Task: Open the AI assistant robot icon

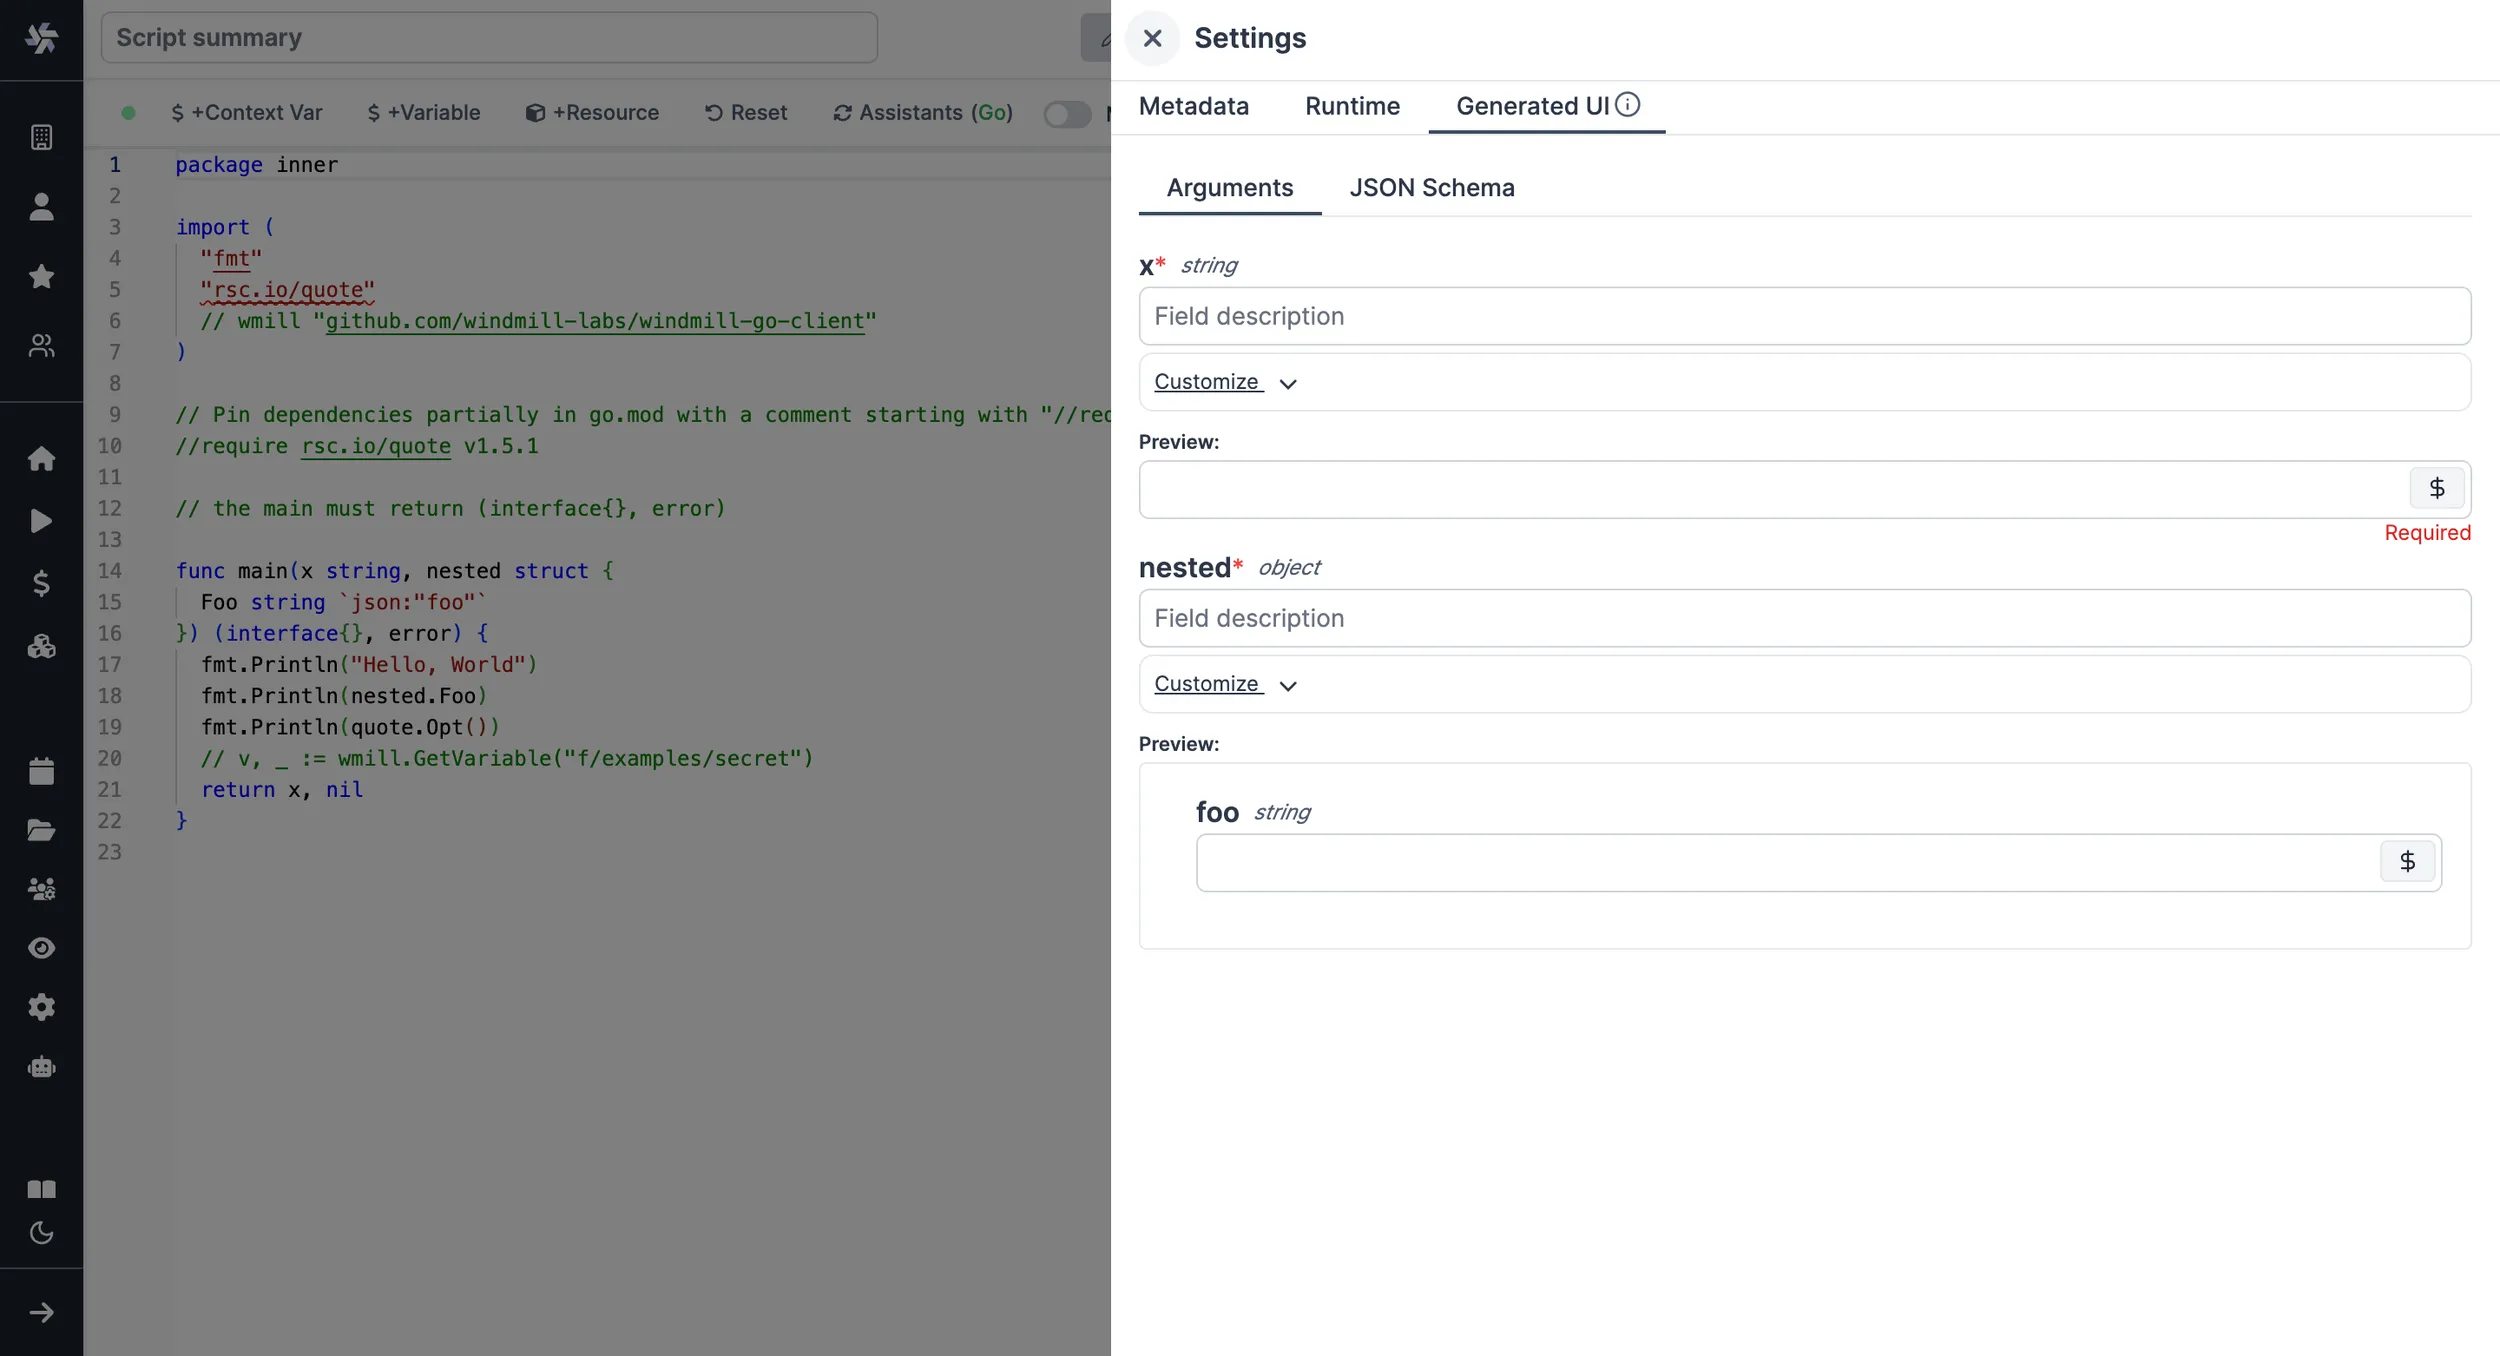Action: (x=41, y=1066)
